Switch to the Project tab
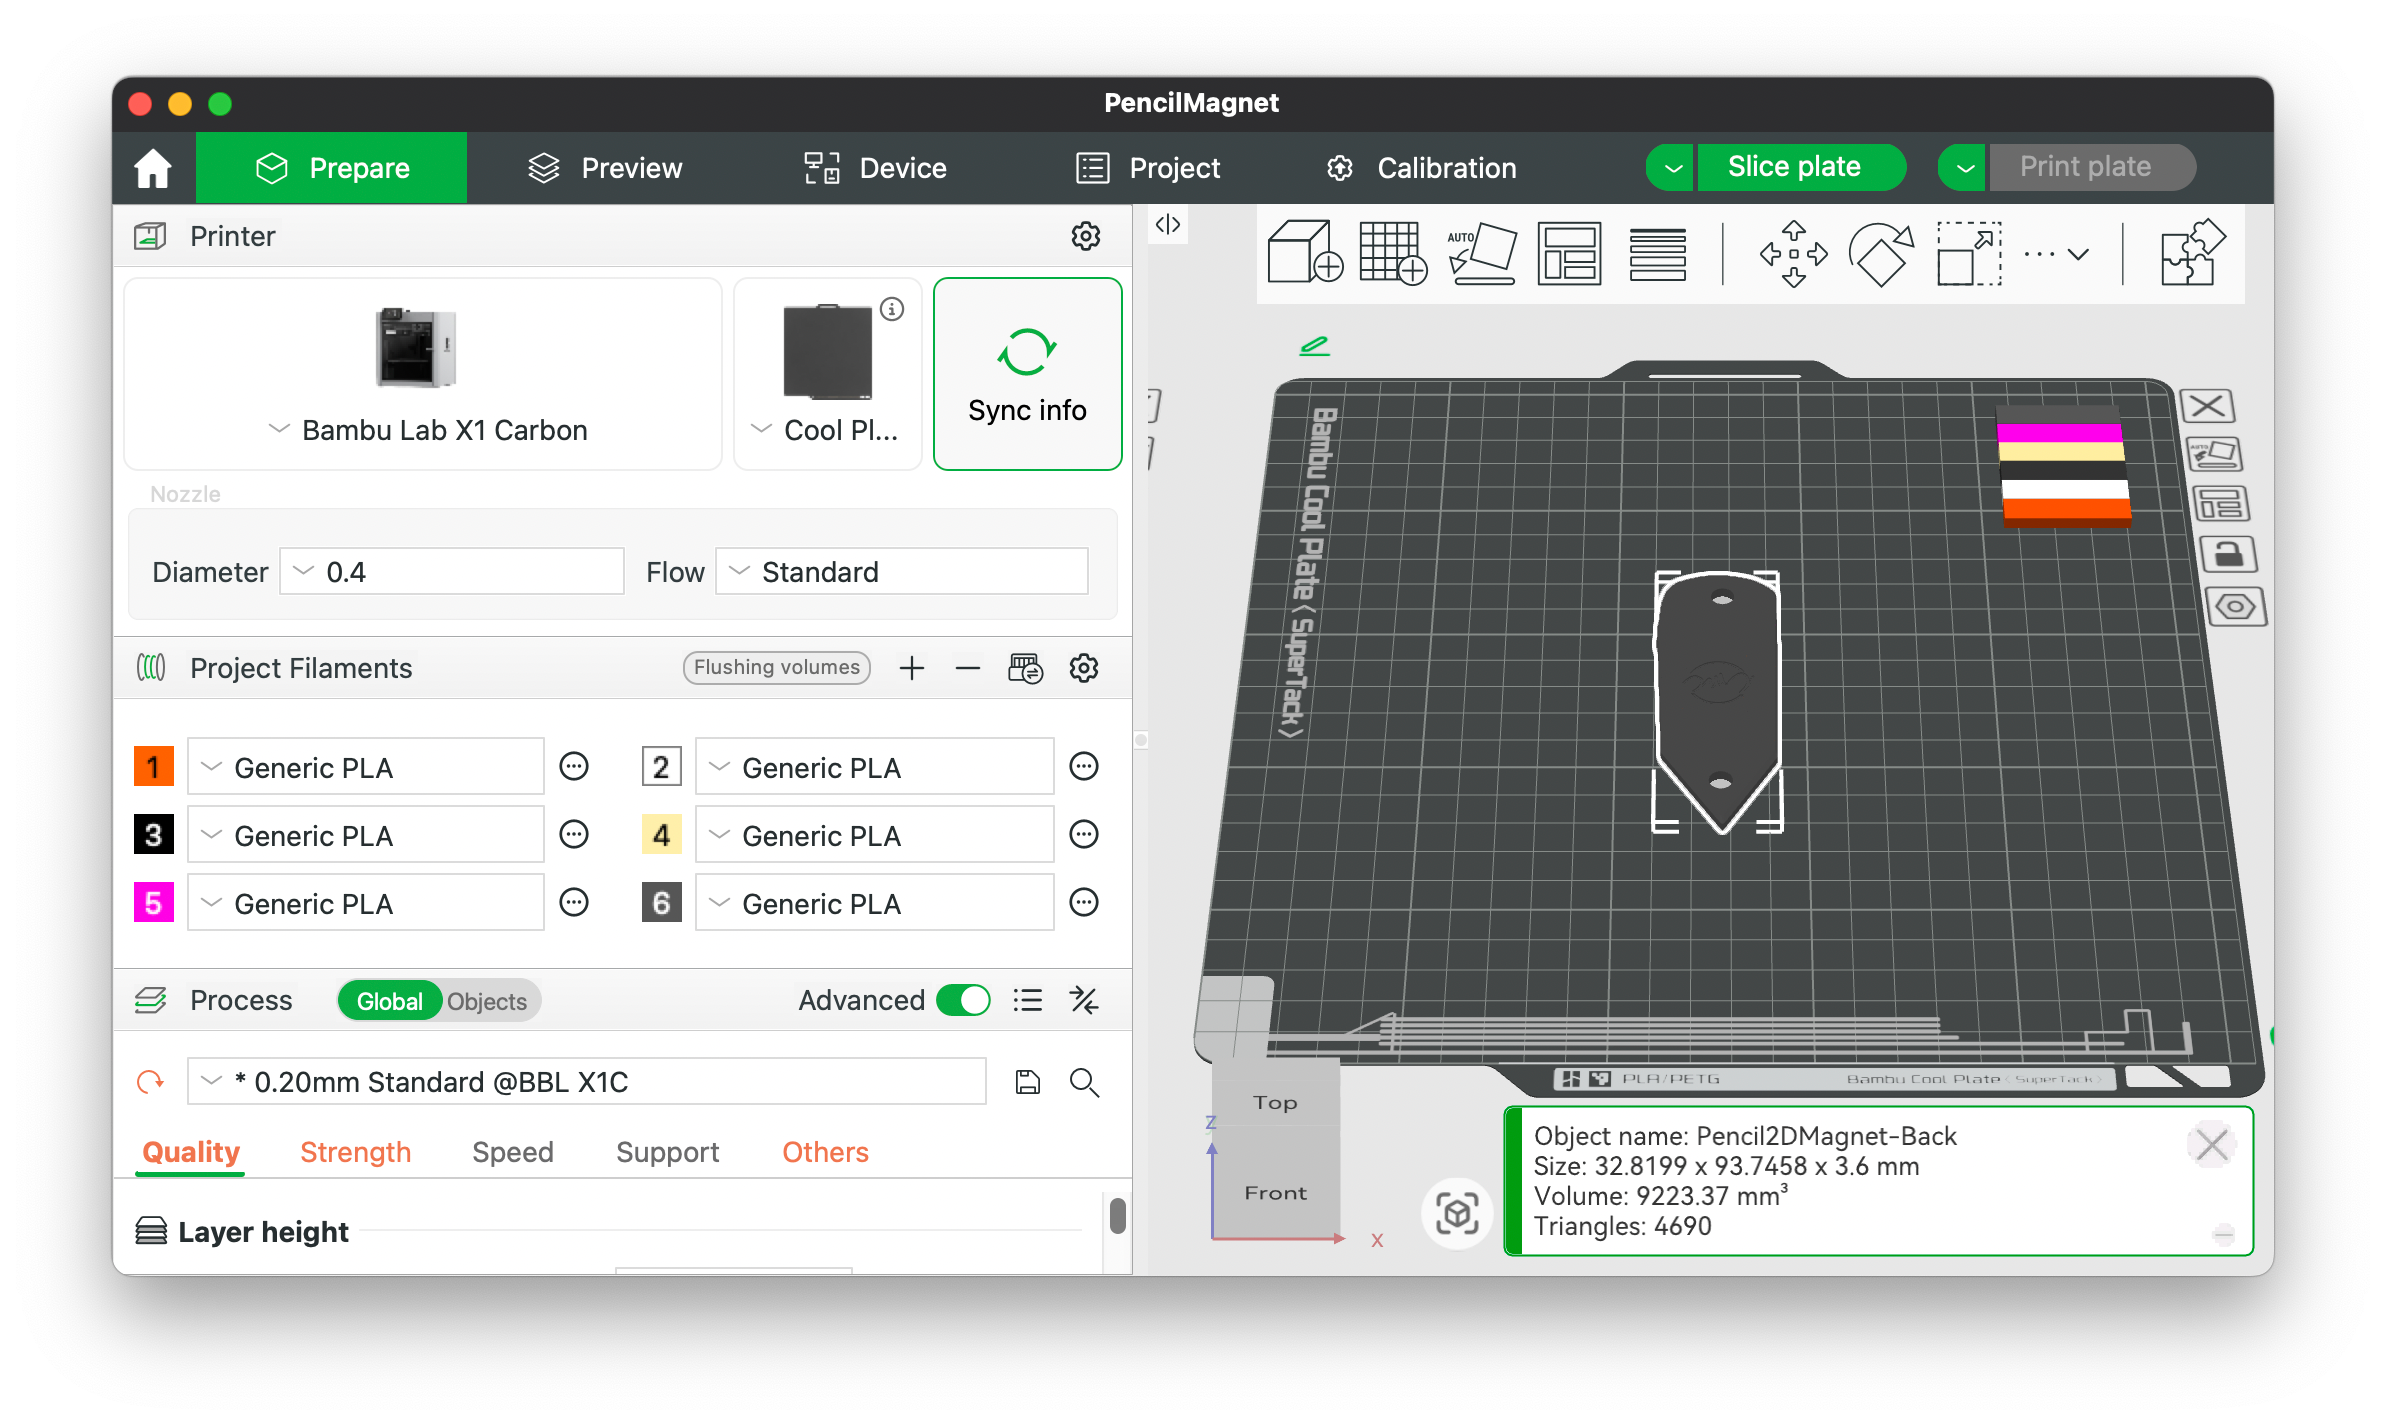The image size is (2386, 1424). point(1148,168)
